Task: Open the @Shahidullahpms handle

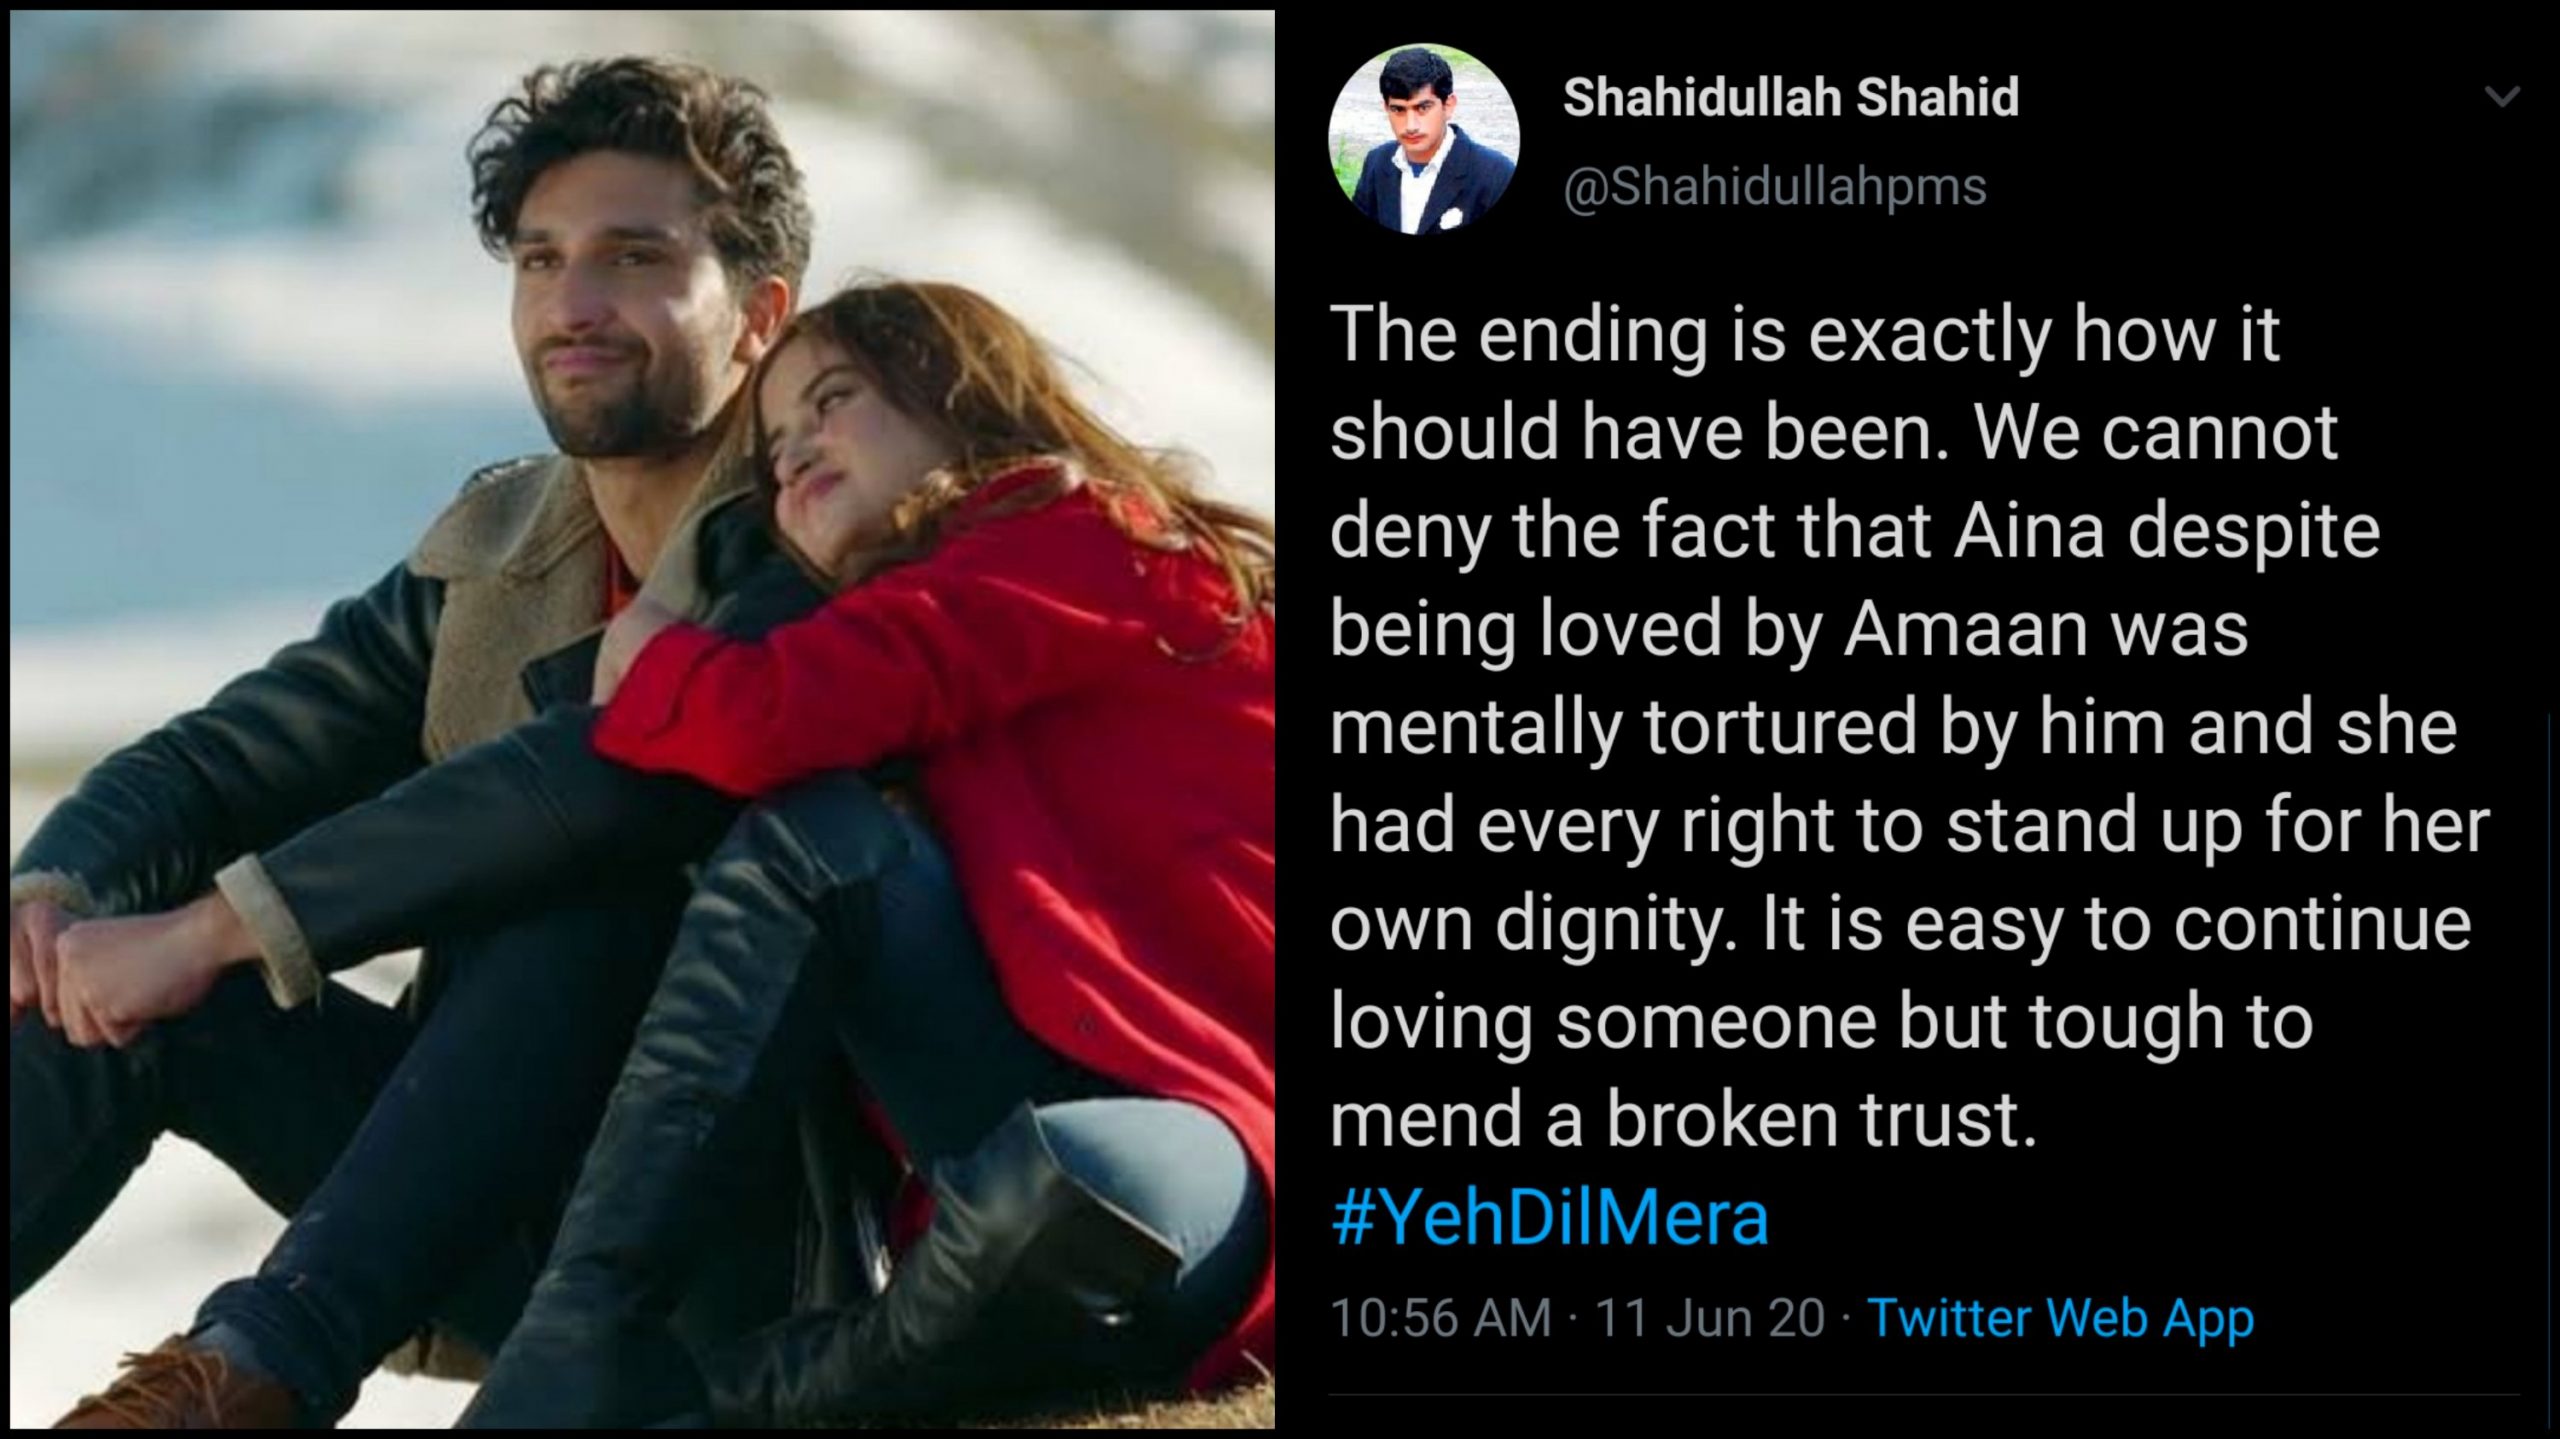Action: pyautogui.click(x=1774, y=187)
